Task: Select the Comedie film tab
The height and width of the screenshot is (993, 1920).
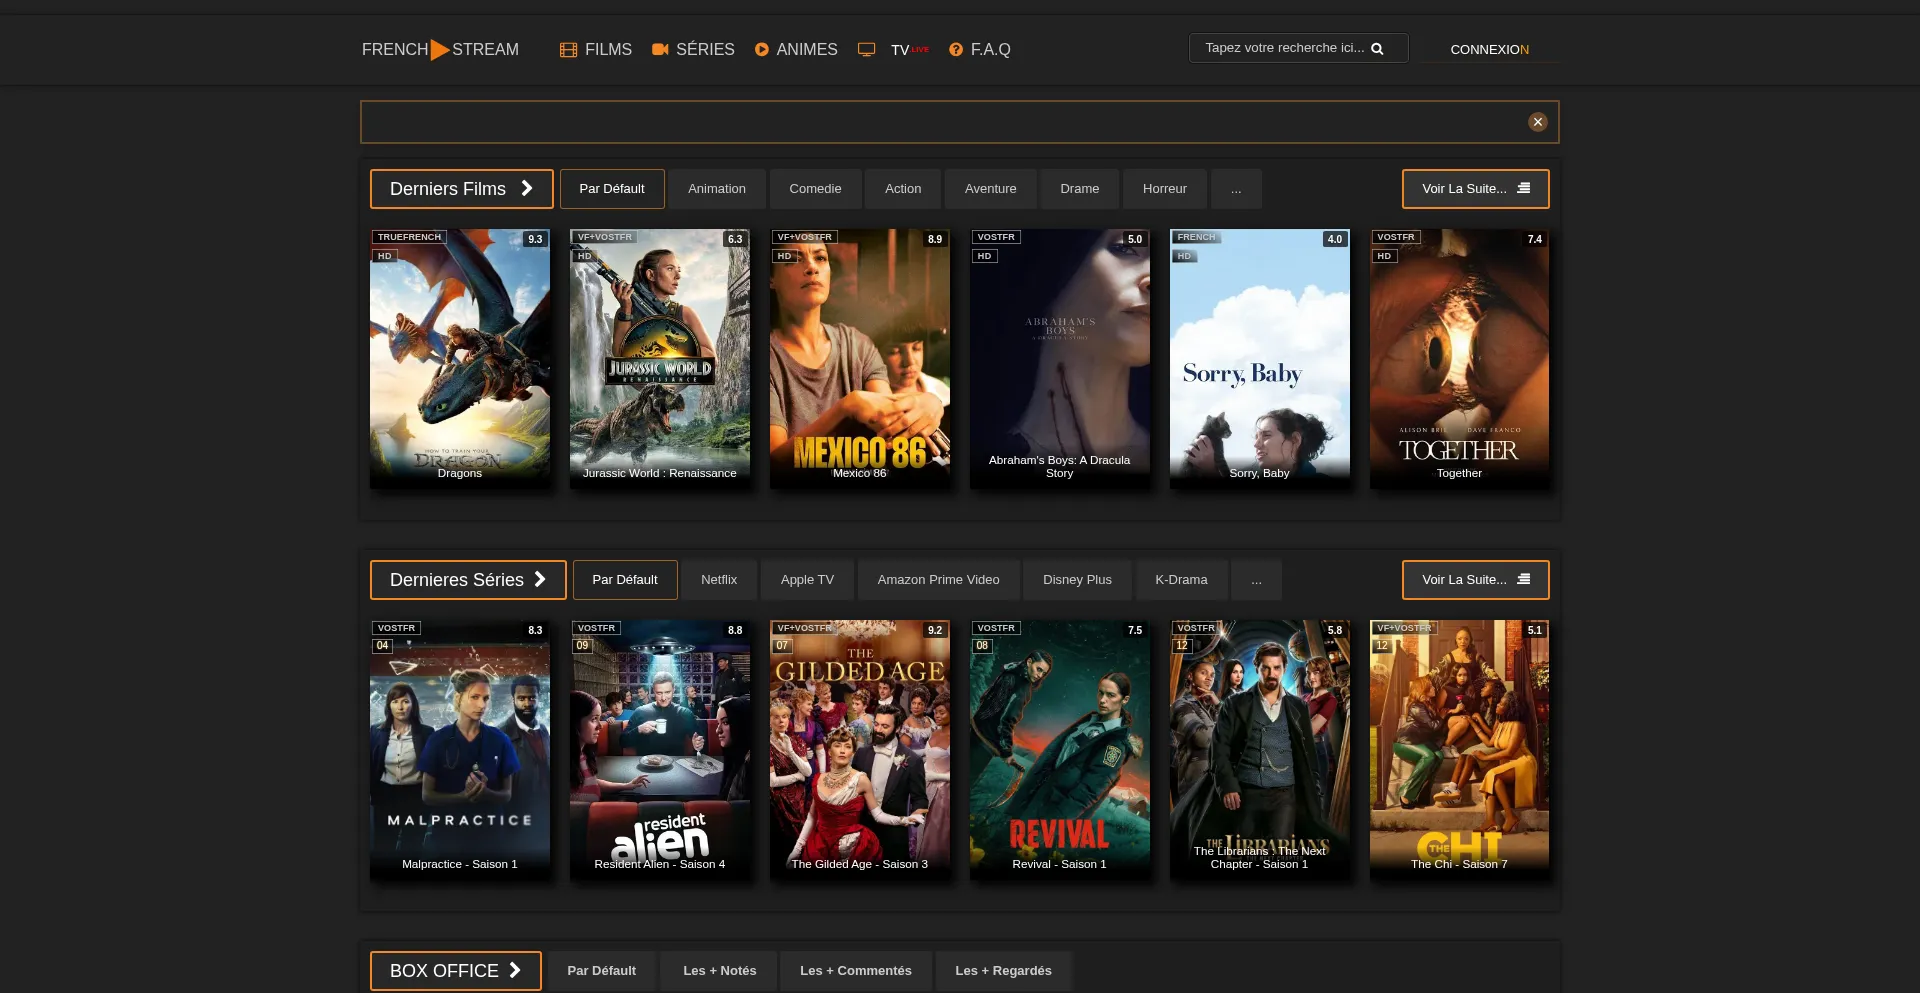Action: pyautogui.click(x=815, y=189)
